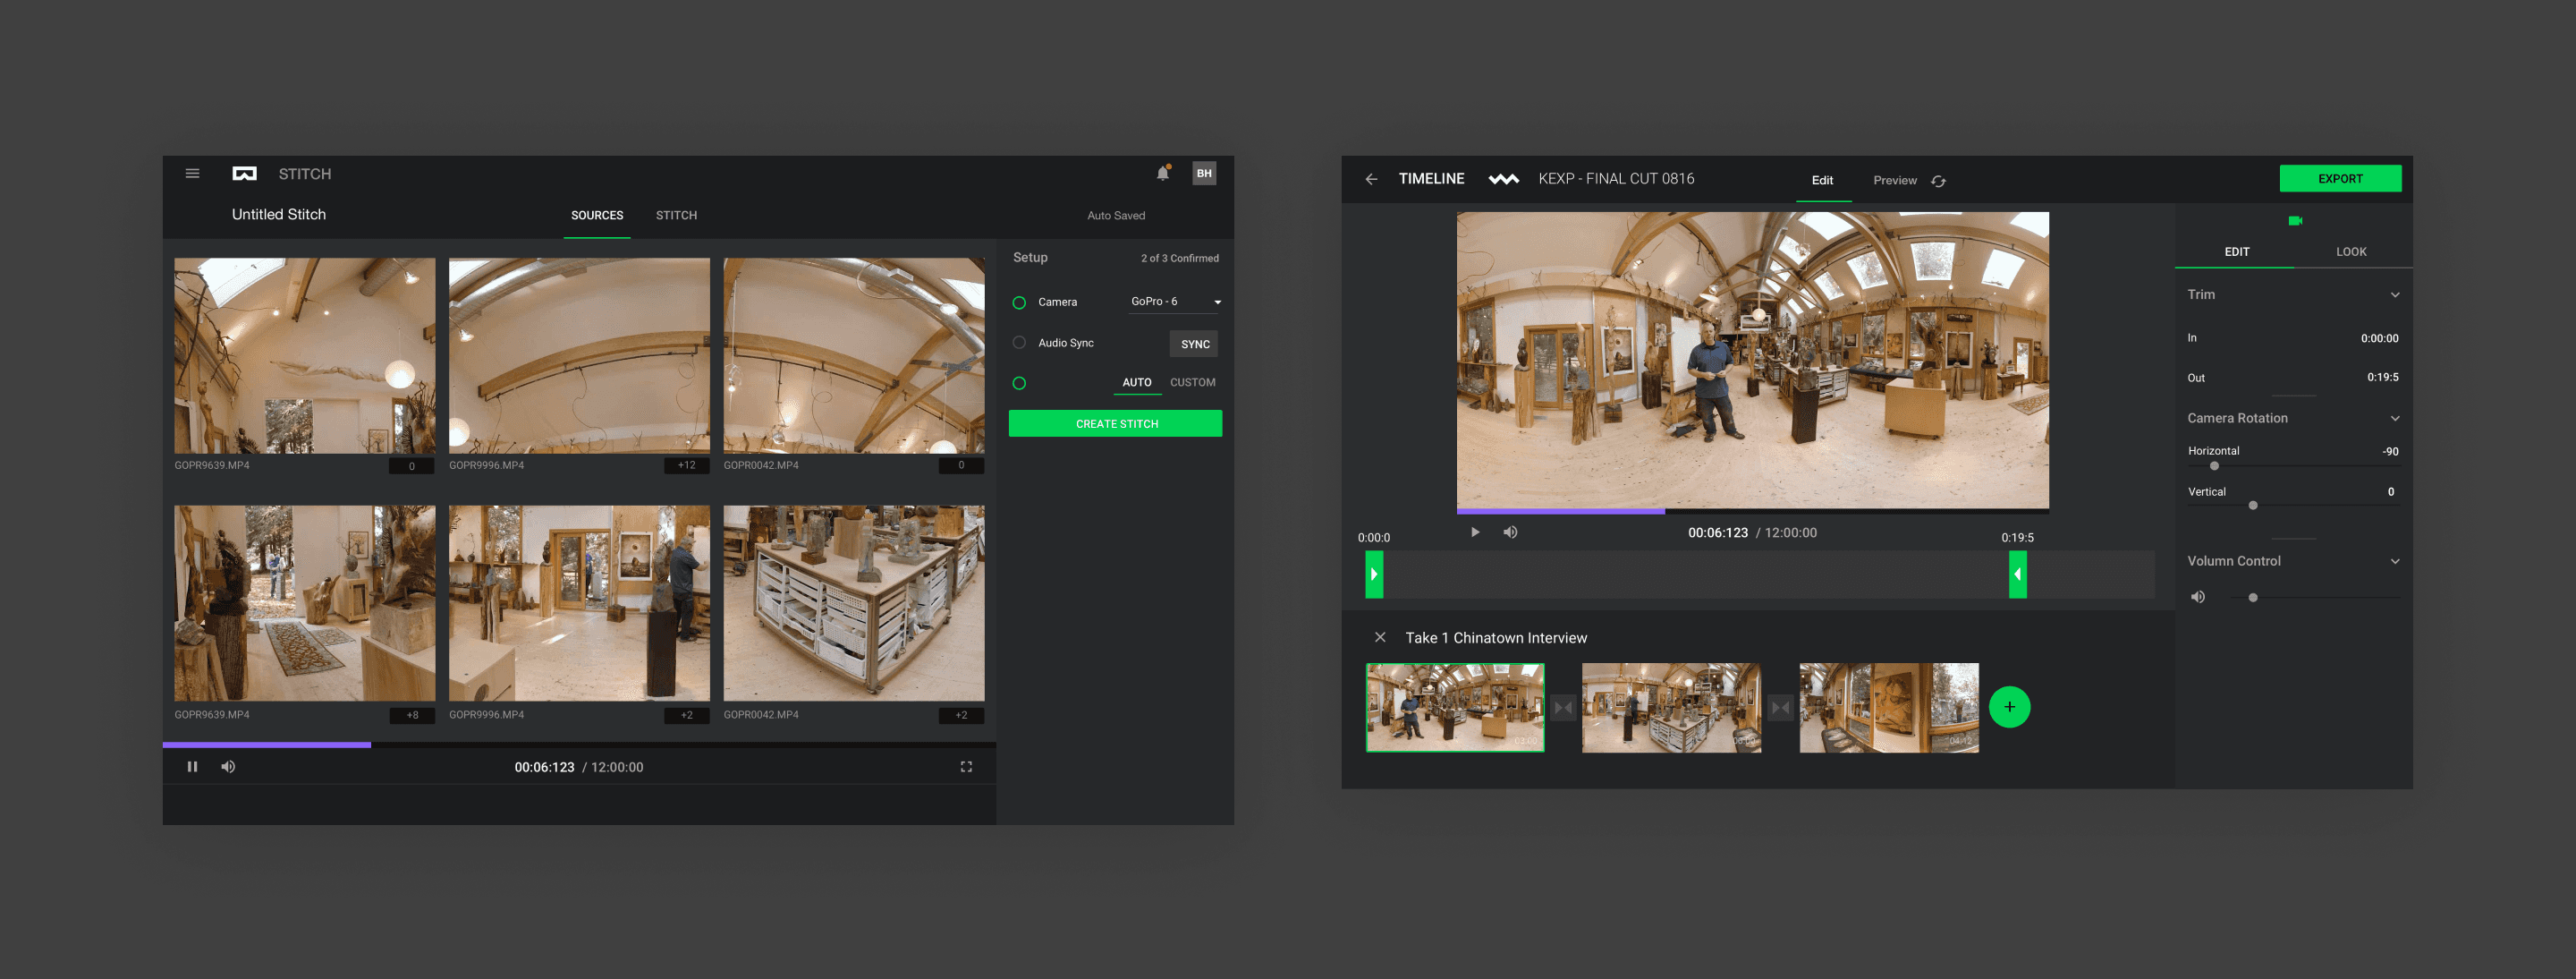Select the first Take 1 Chinatown clip thumbnail

point(1455,707)
